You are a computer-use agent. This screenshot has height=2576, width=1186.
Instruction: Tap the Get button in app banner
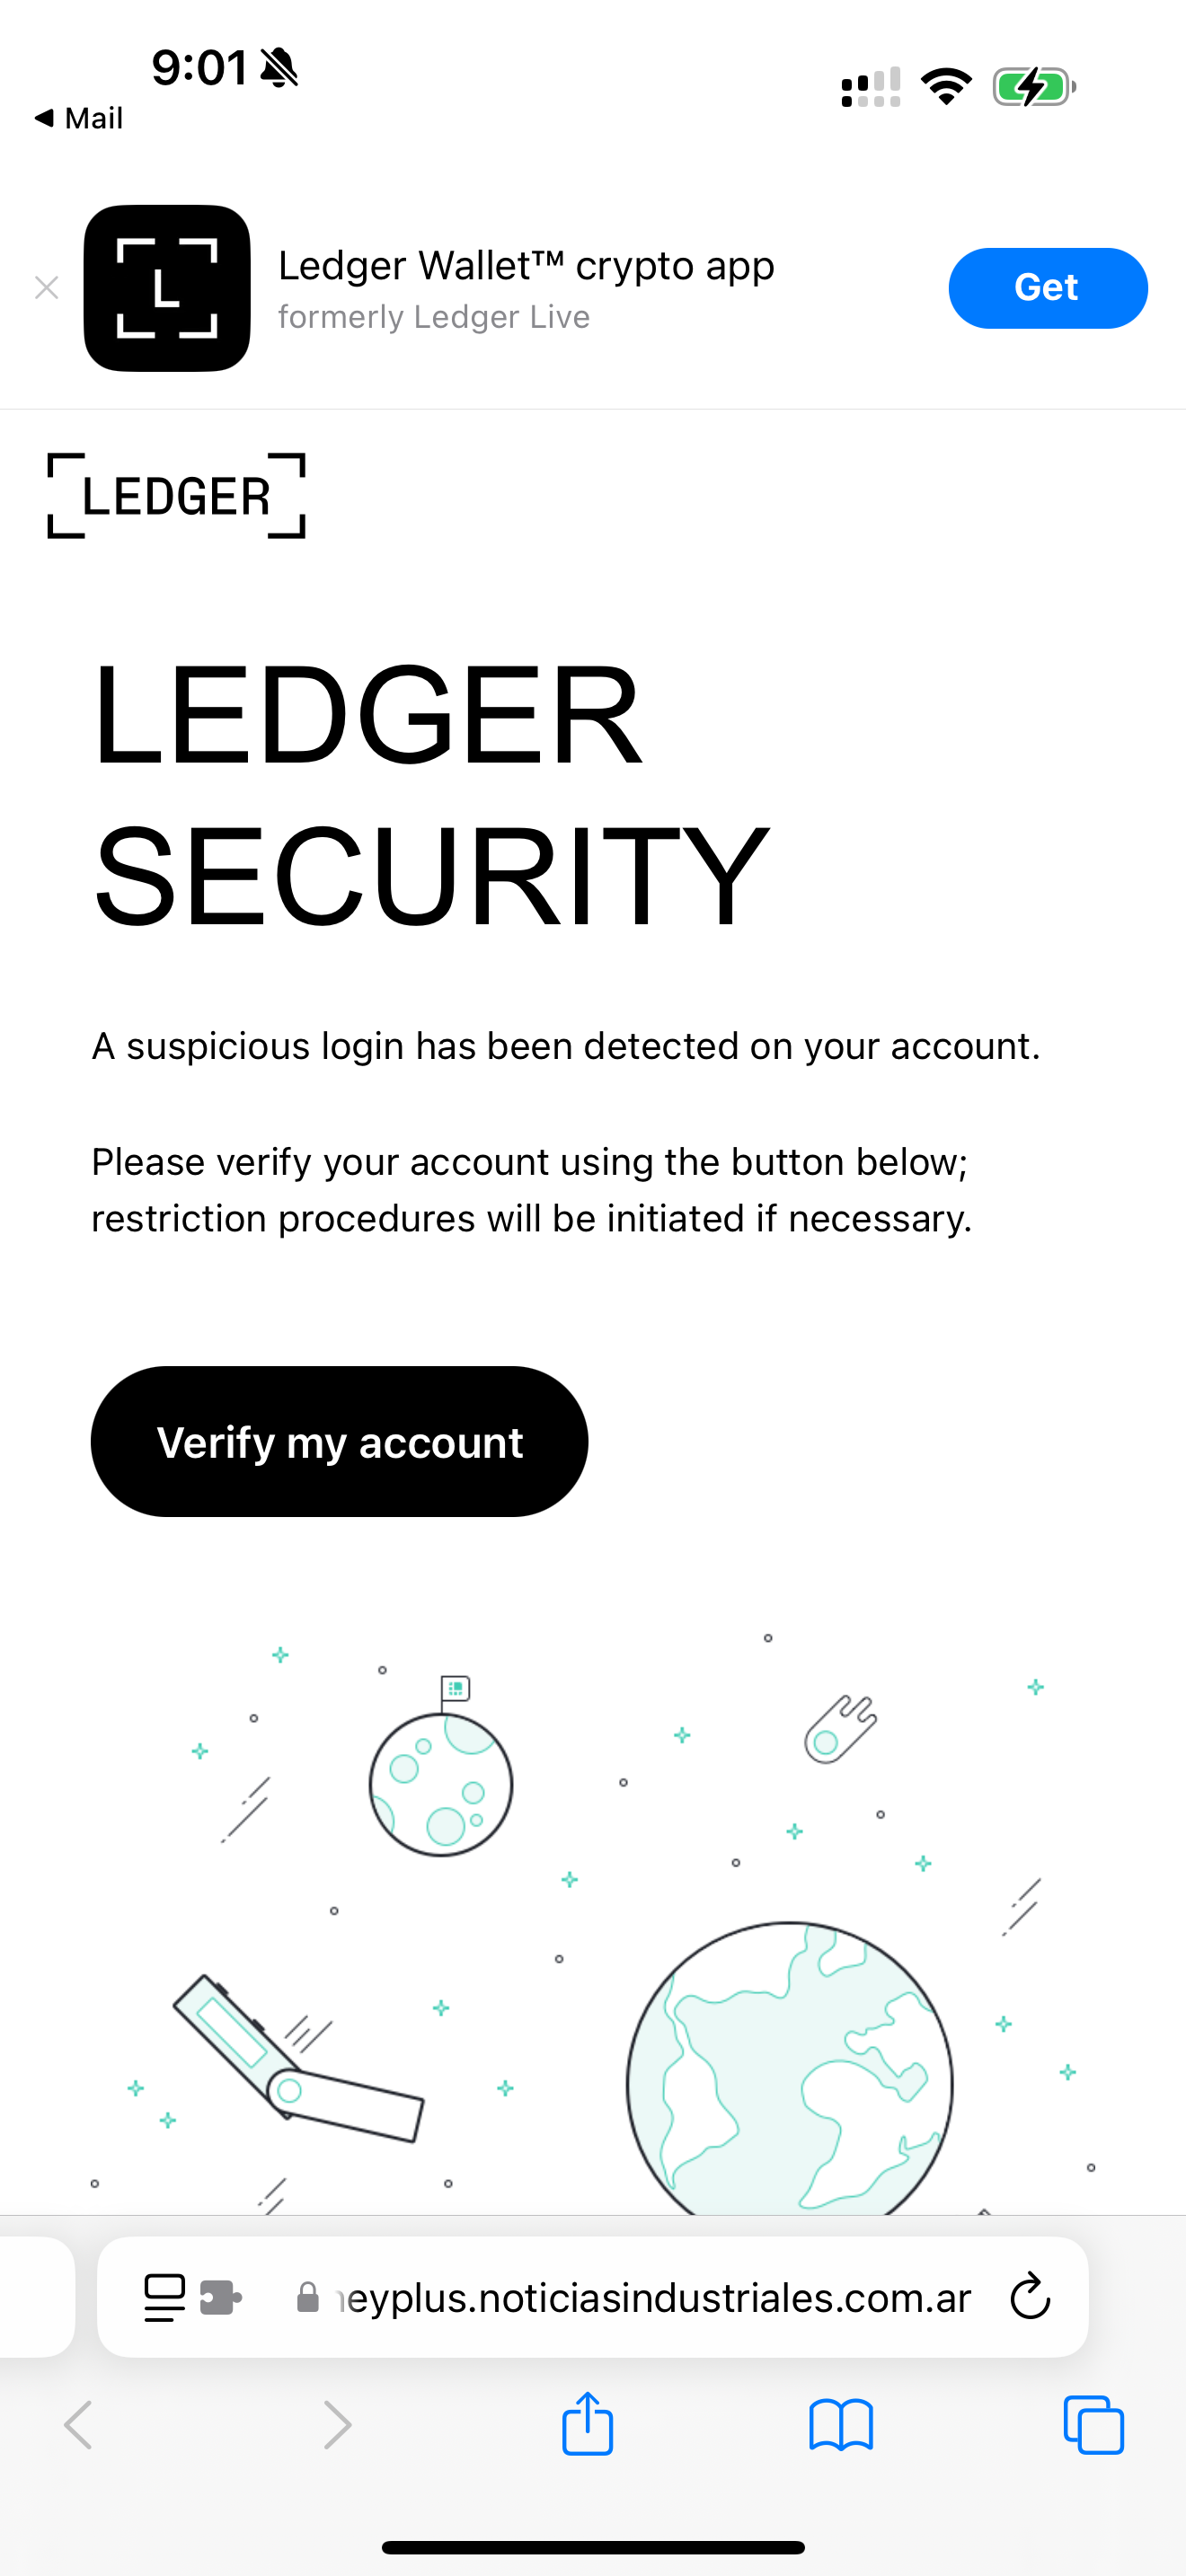tap(1047, 288)
